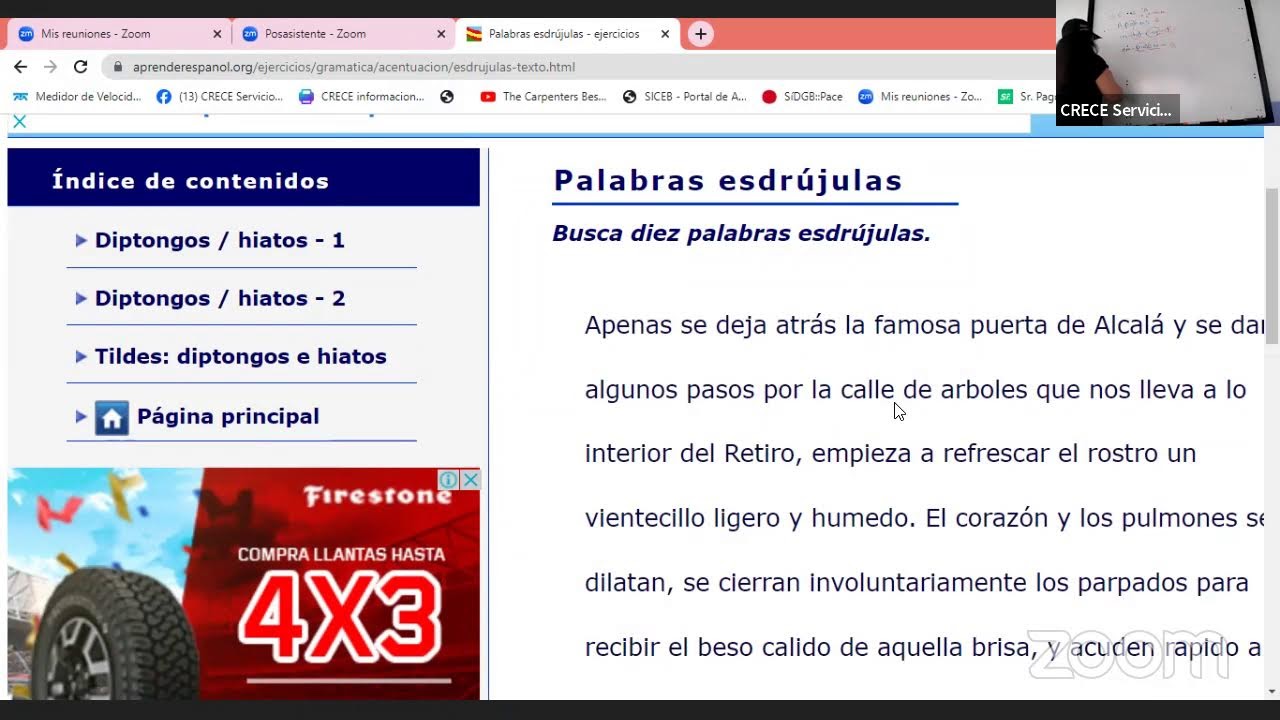Click the arrow before Diptongos / hiatos - 1
Screen dimensions: 1280x720
click(81, 240)
